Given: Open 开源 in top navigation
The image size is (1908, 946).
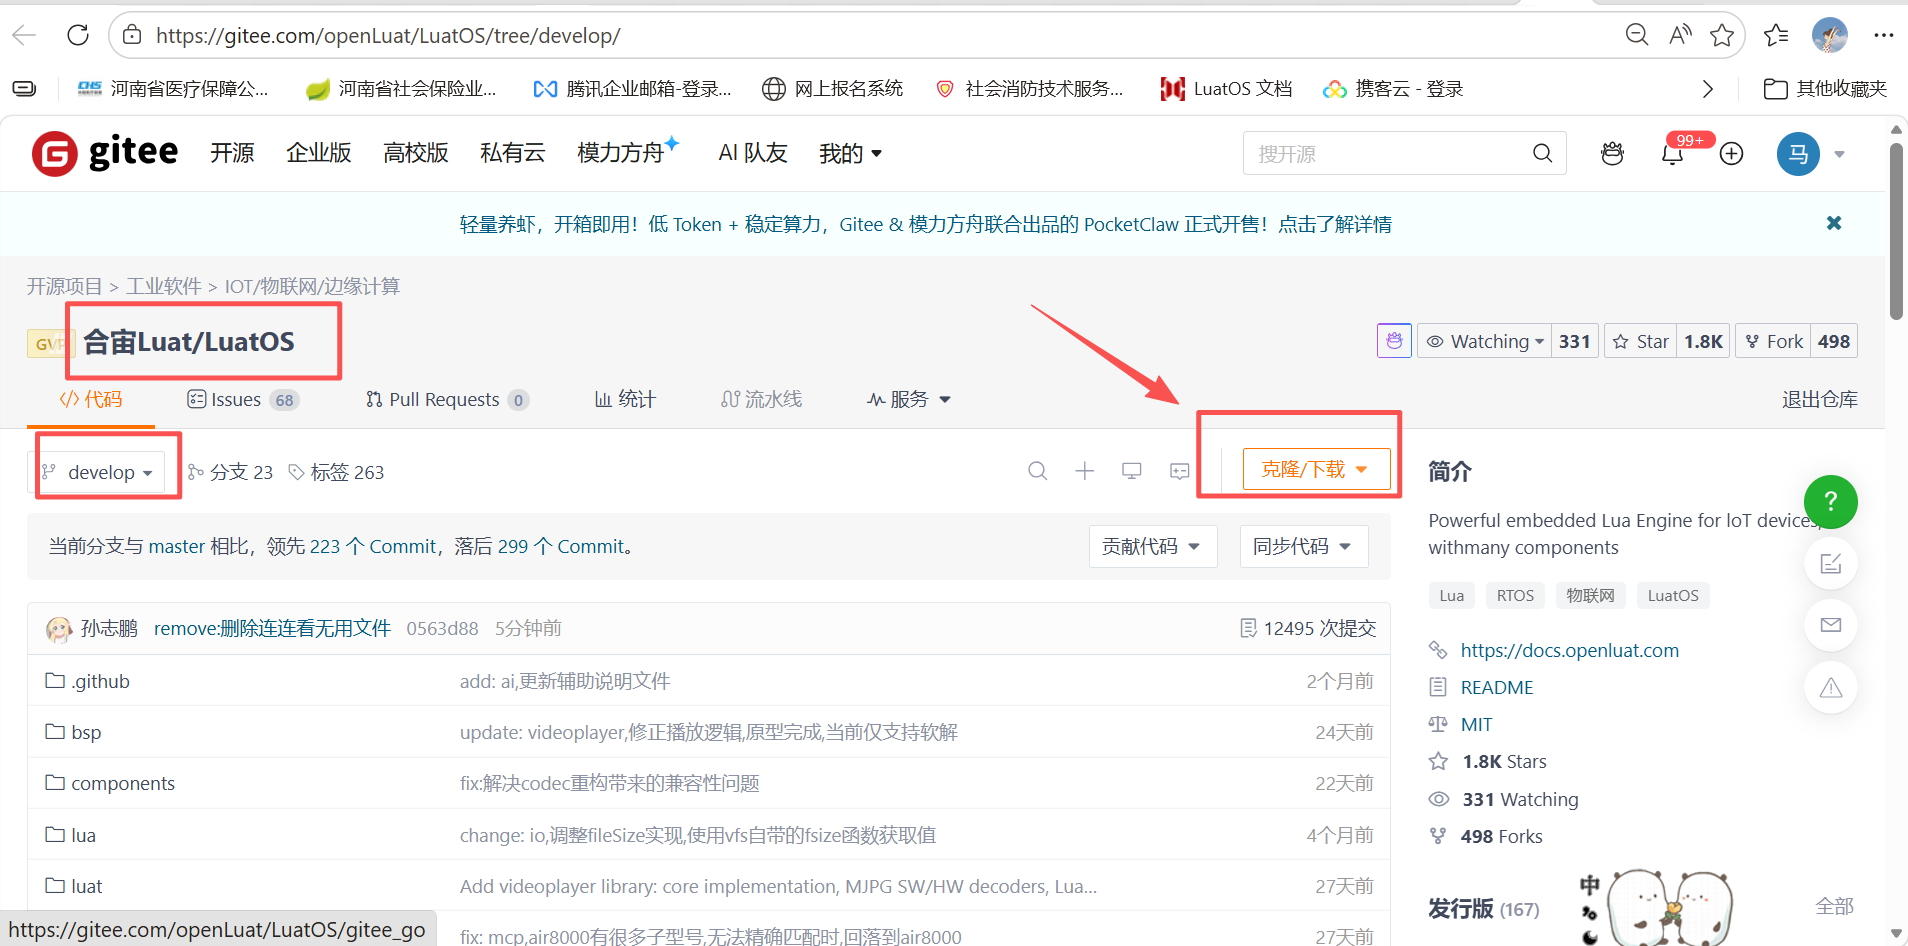Looking at the screenshot, I should click(232, 153).
